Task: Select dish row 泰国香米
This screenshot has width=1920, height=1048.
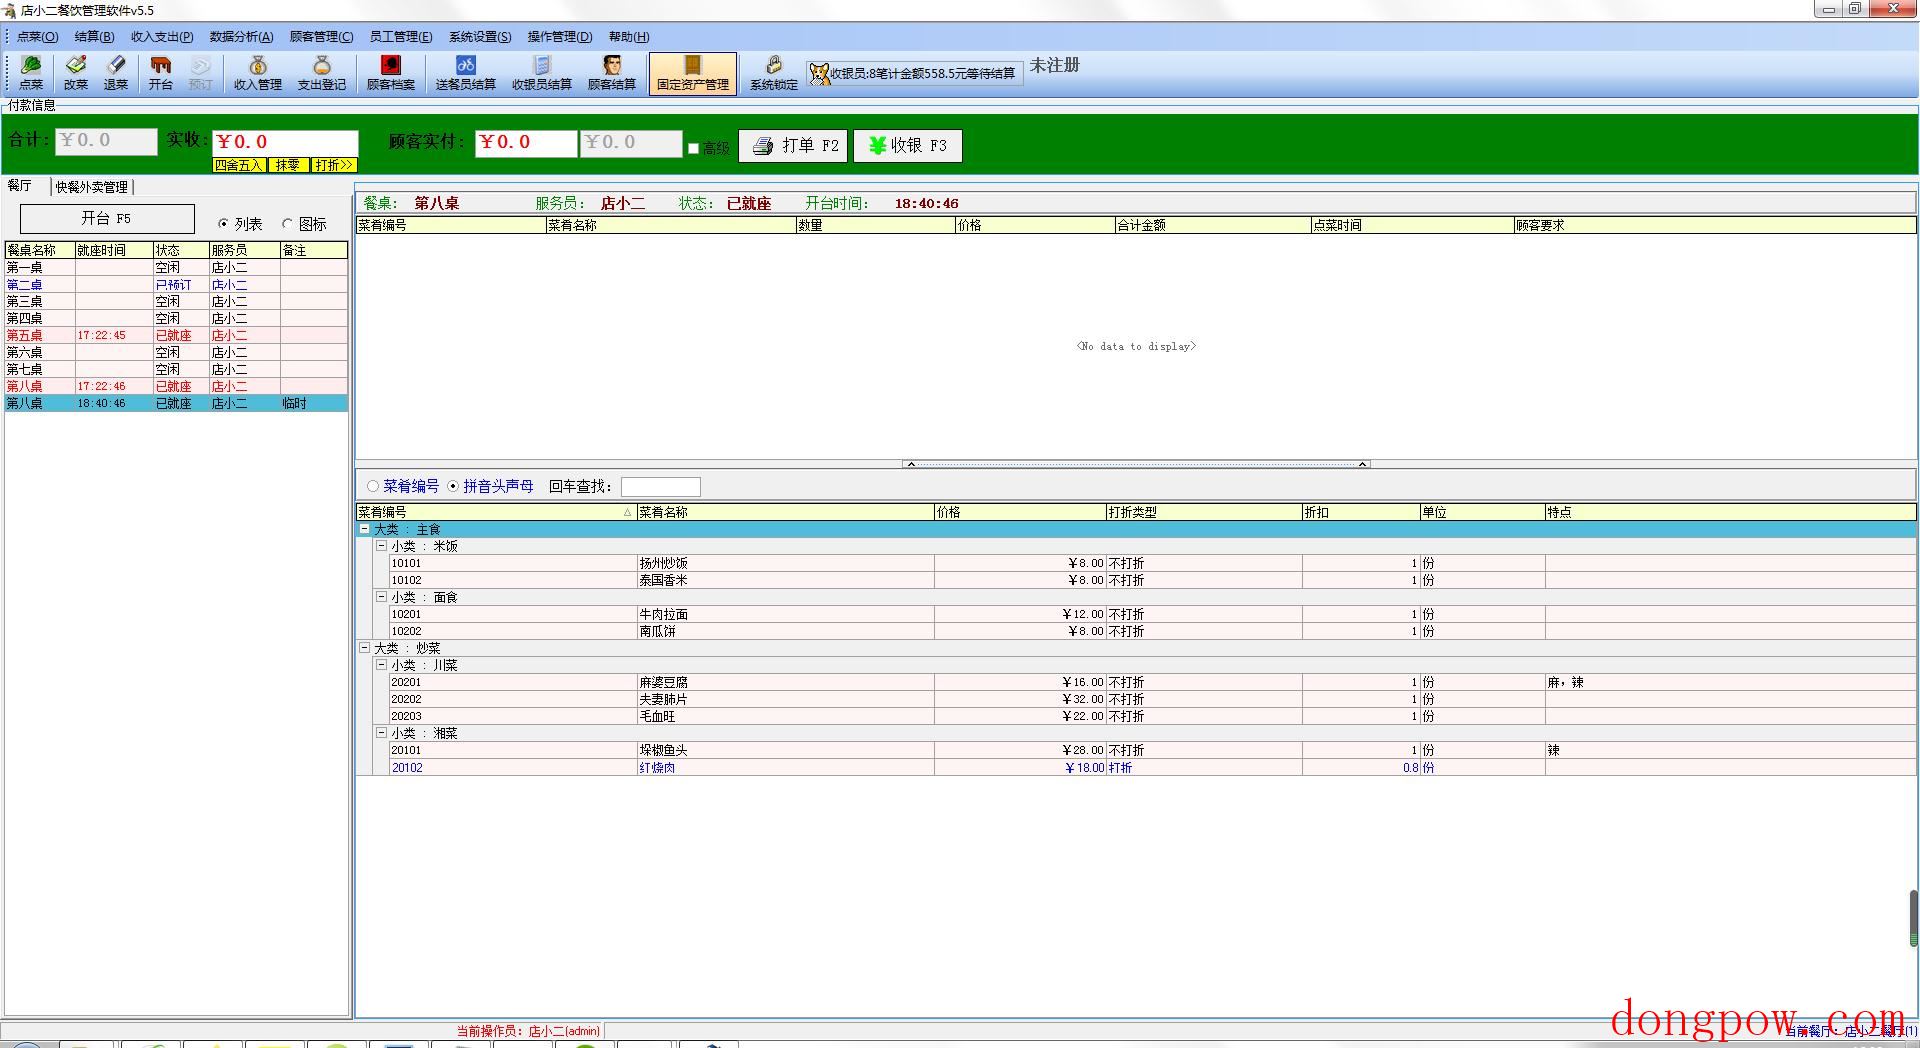Action: point(1153,580)
